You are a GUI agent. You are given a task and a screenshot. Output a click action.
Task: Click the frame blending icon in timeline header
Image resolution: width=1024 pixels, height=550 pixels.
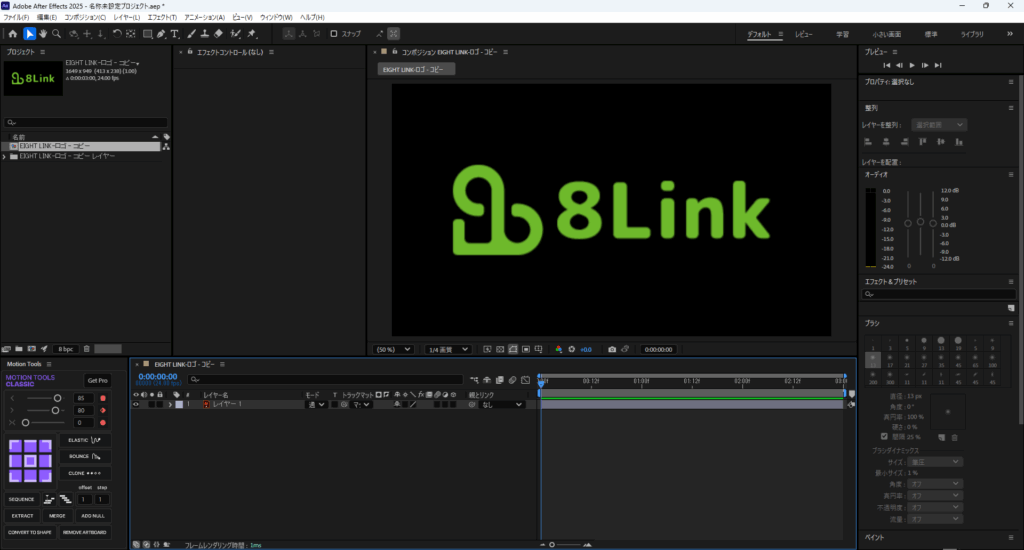(x=500, y=380)
